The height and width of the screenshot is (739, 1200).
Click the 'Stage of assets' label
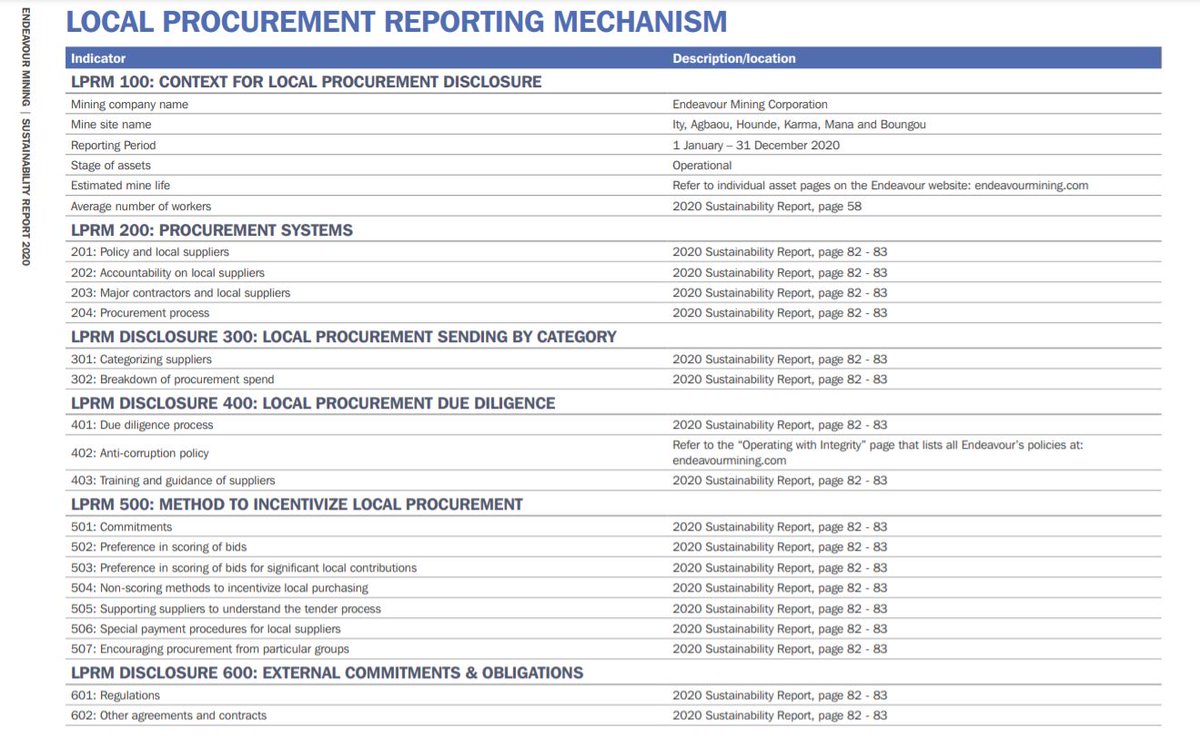coord(111,165)
